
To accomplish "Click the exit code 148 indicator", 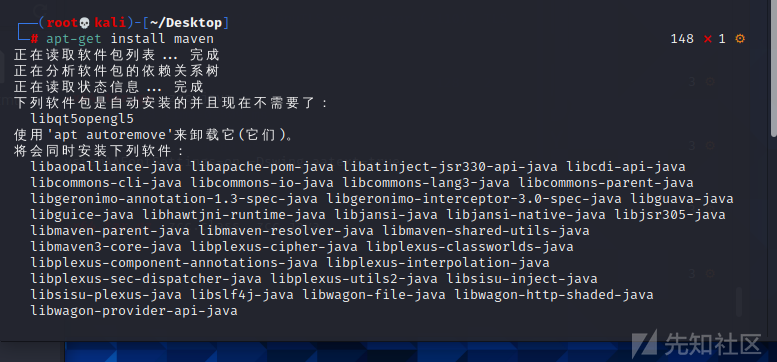I will (682, 39).
